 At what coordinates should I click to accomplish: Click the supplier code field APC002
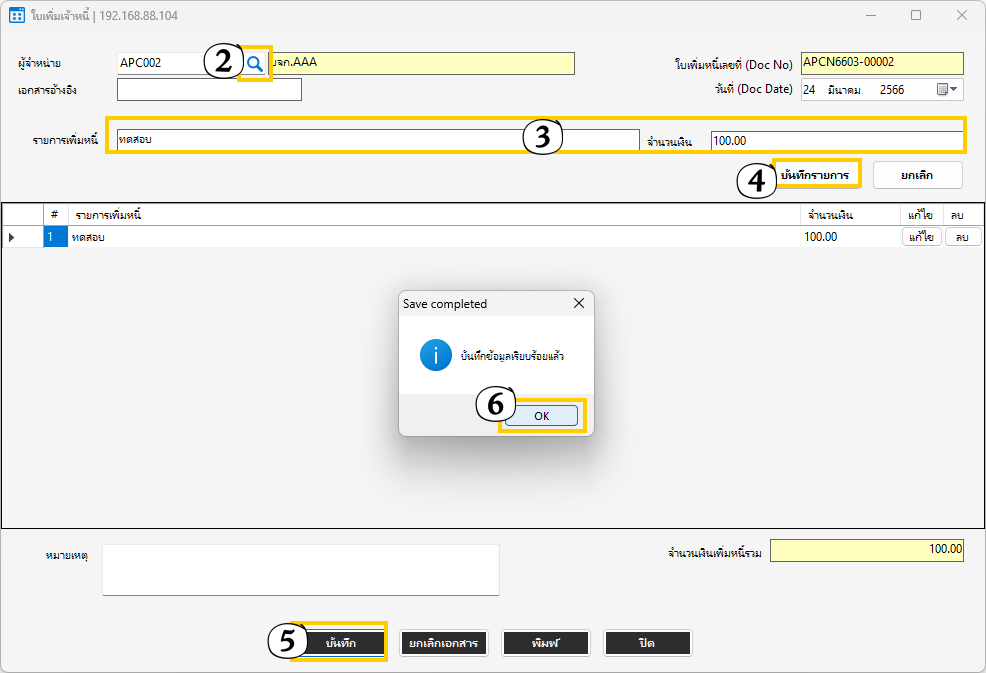point(175,63)
